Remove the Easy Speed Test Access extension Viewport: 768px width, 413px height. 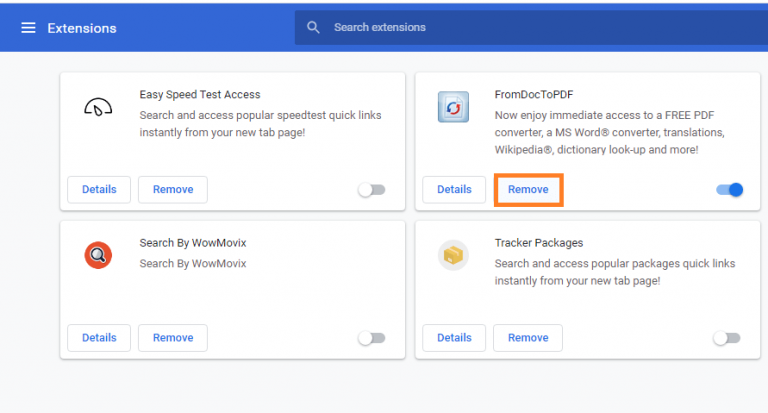tap(173, 189)
